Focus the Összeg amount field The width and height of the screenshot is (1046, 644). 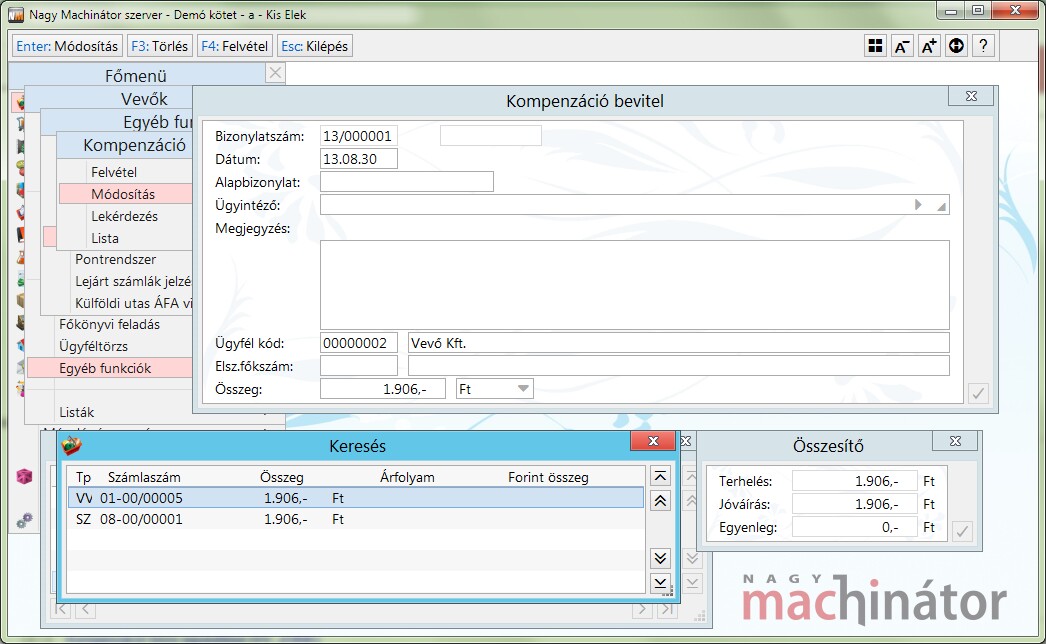click(383, 388)
